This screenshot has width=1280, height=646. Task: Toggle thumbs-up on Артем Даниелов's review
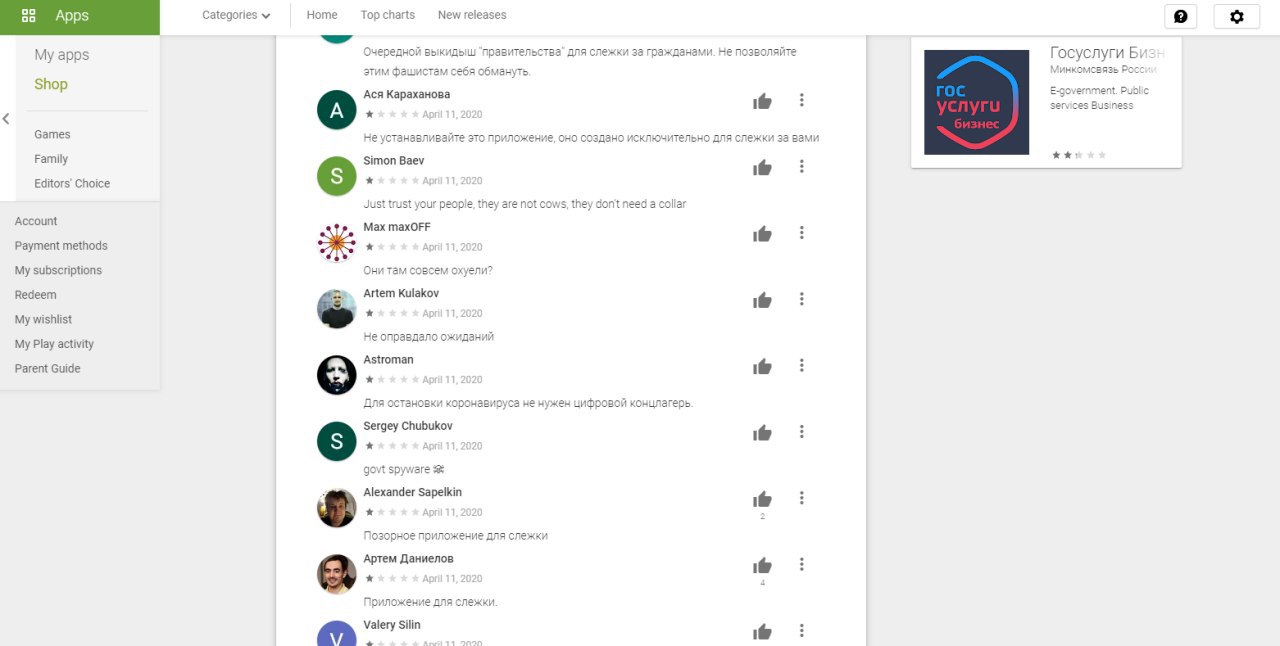762,565
